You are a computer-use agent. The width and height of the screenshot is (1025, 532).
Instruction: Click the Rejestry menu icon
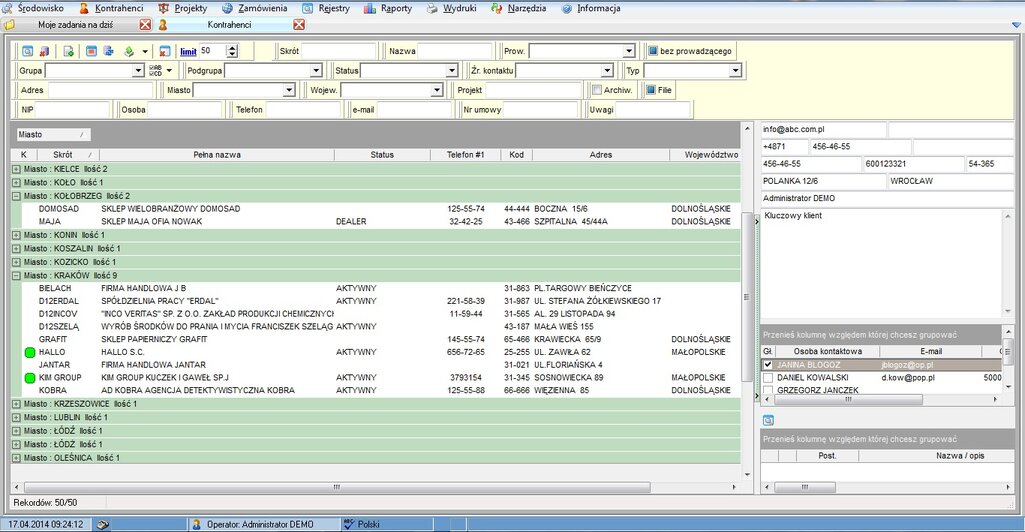tap(308, 8)
